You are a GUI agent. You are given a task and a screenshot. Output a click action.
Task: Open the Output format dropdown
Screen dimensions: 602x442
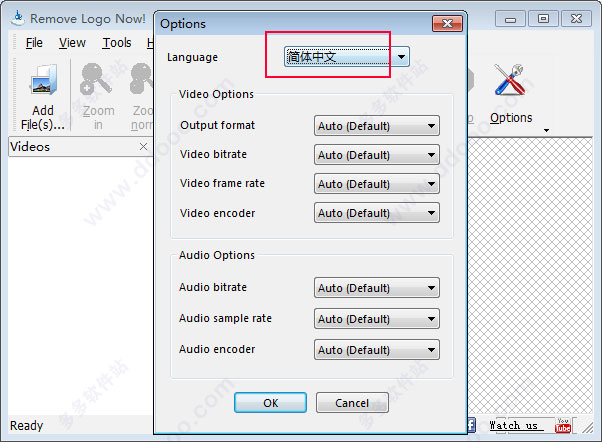click(x=377, y=126)
